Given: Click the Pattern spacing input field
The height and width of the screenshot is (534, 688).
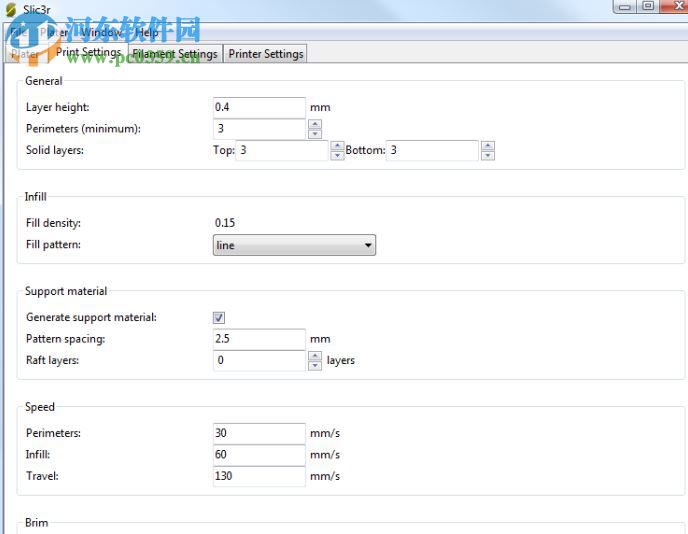Looking at the screenshot, I should click(x=259, y=339).
